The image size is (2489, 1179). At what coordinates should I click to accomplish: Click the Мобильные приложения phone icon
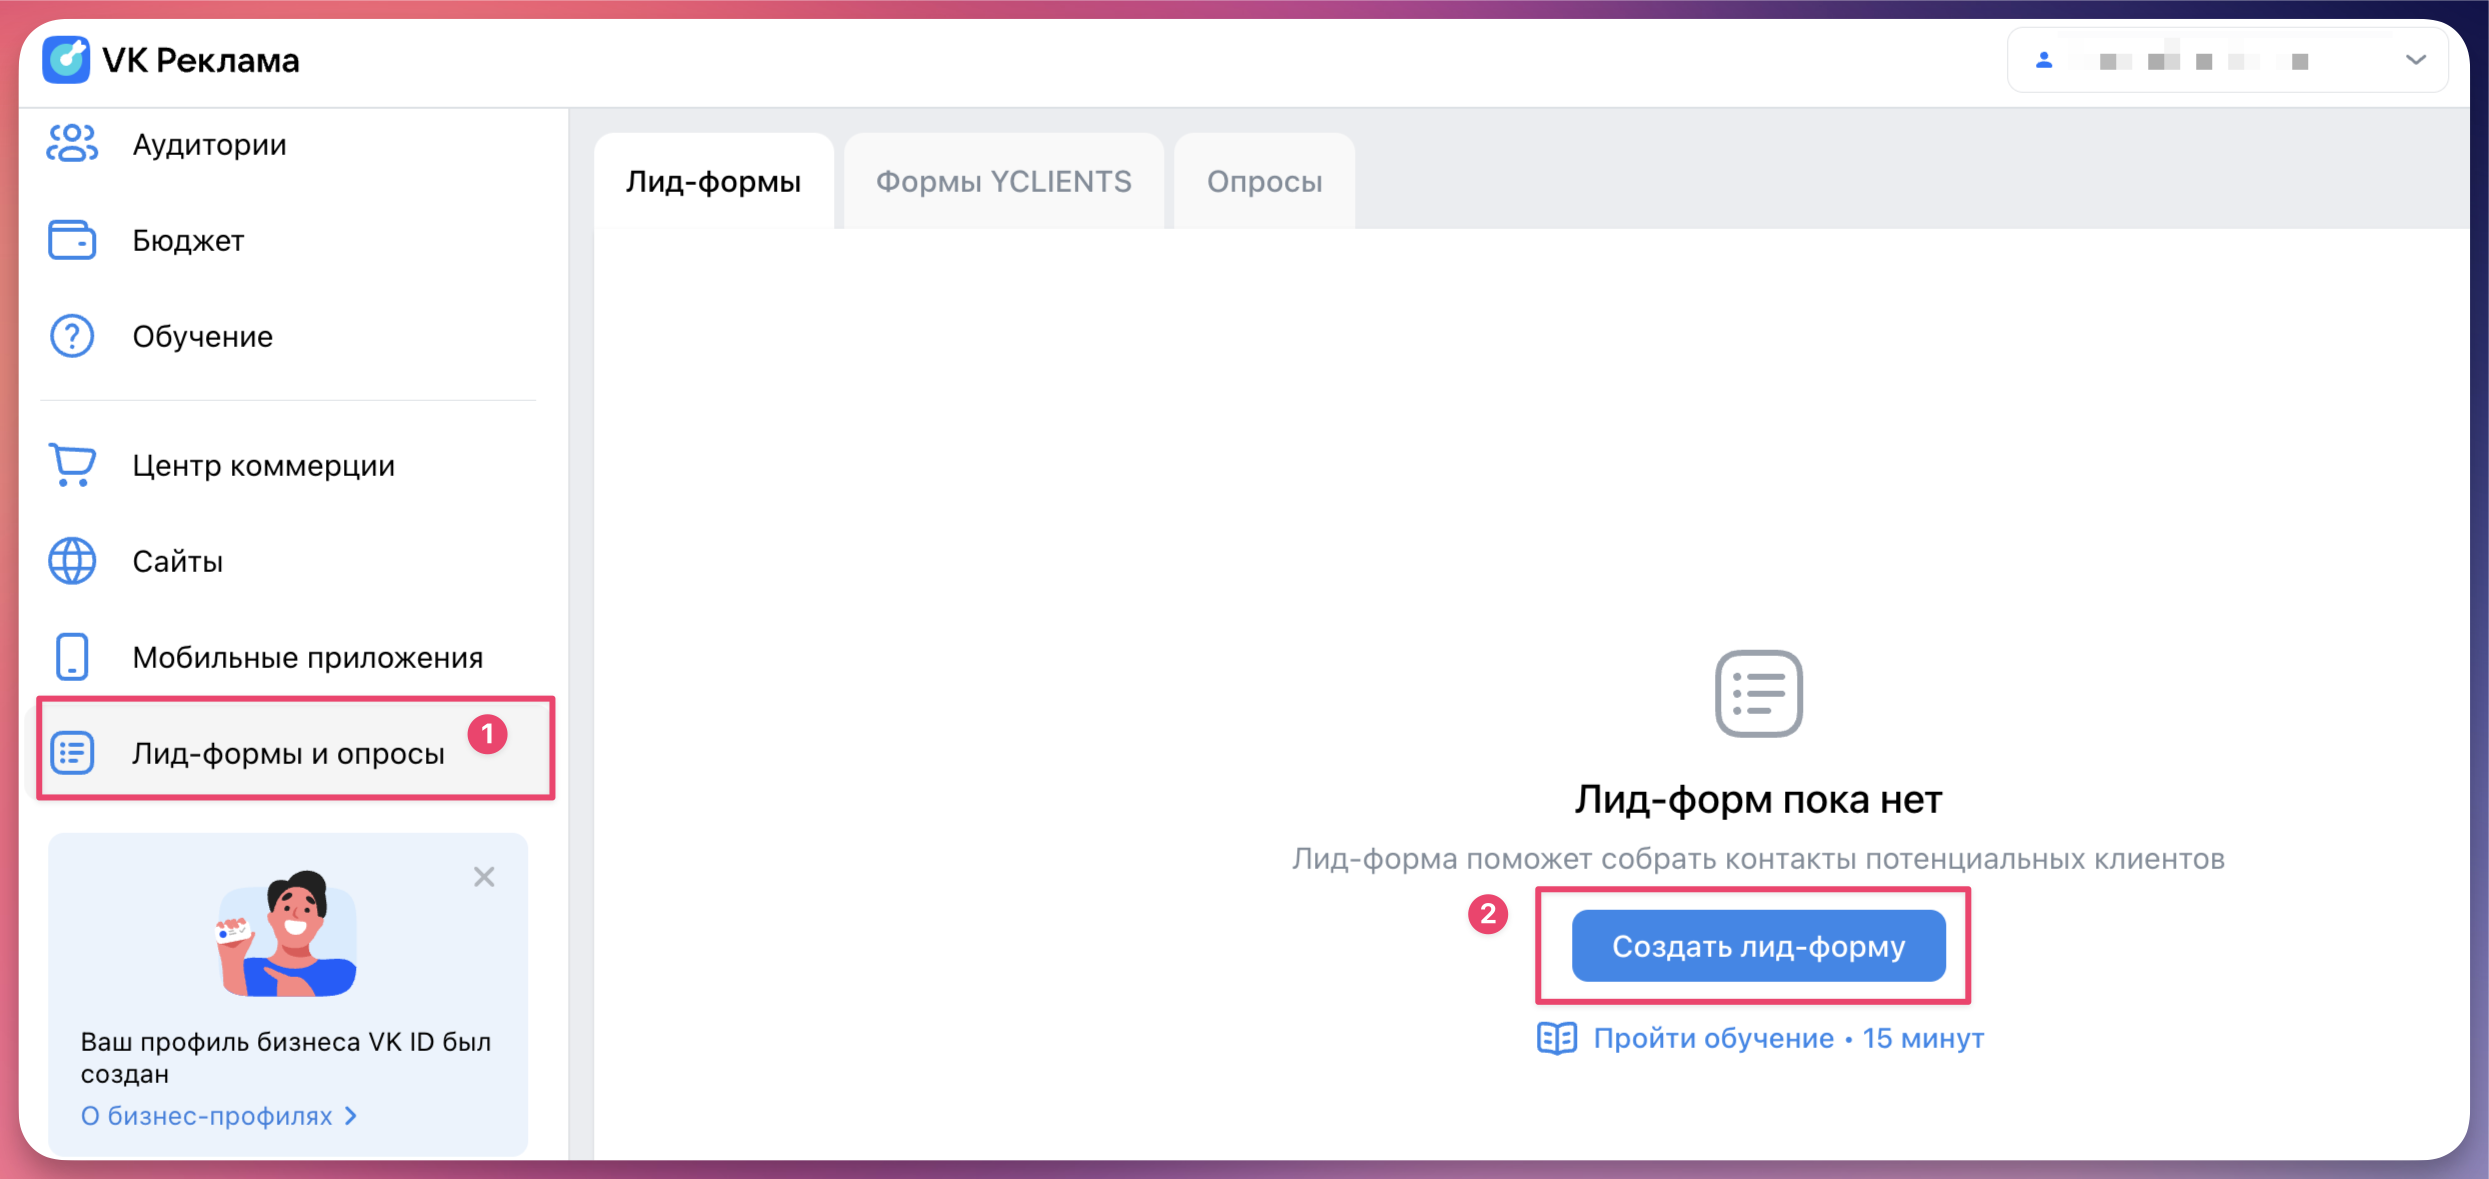pos(72,657)
